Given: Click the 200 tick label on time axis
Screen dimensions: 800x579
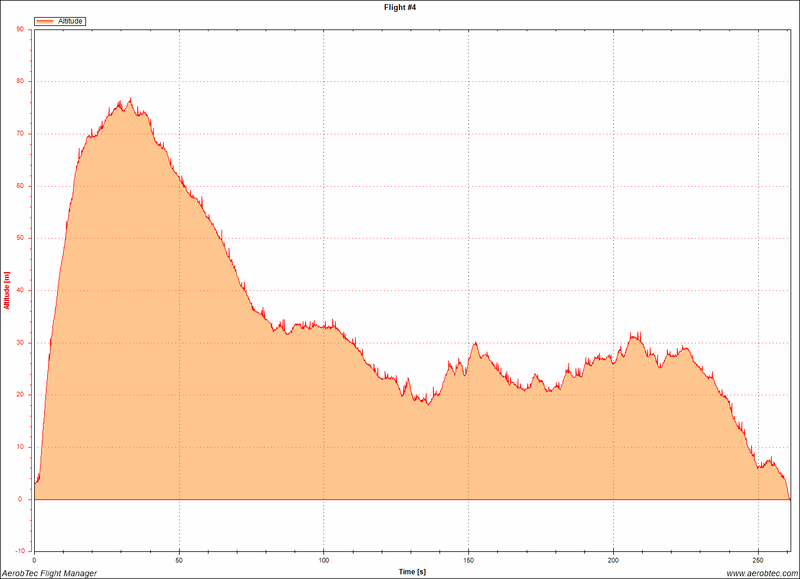Looking at the screenshot, I should (x=613, y=560).
